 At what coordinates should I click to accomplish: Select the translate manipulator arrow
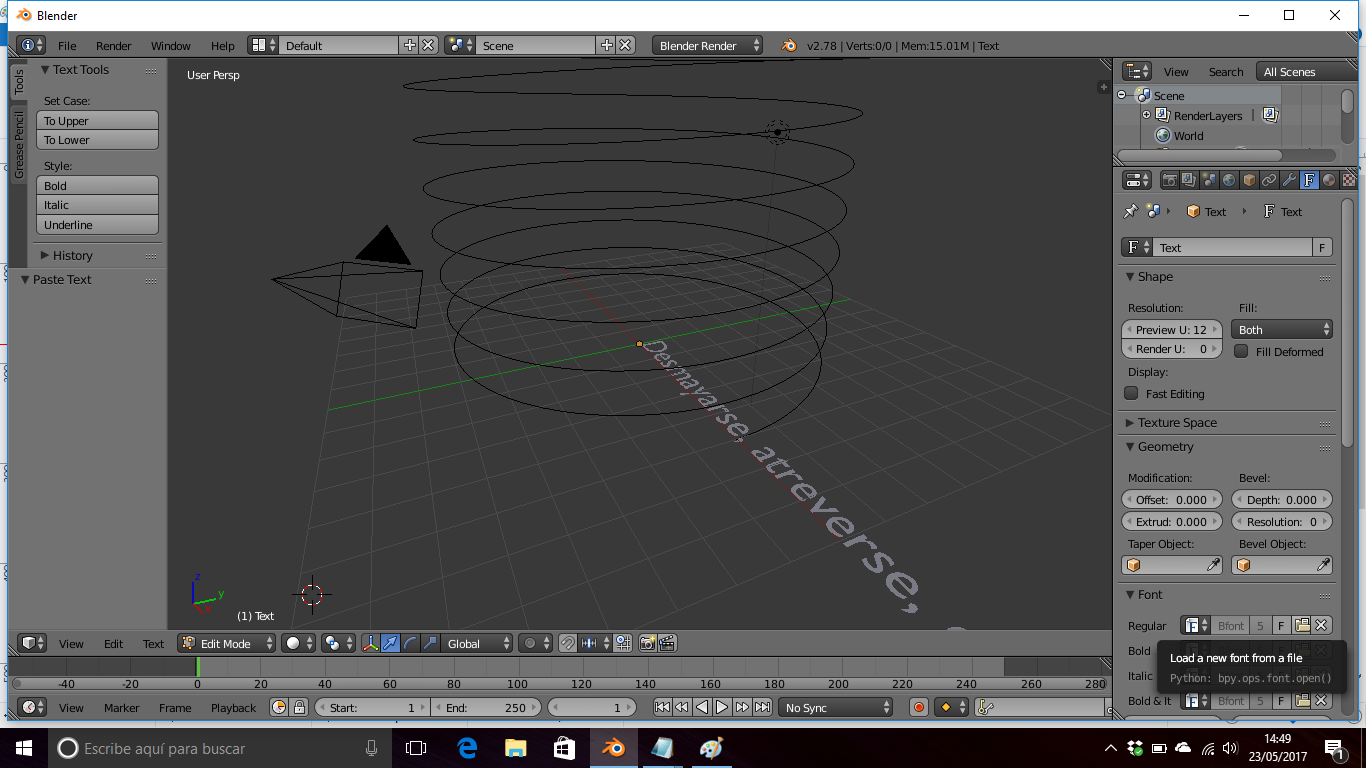pyautogui.click(x=391, y=643)
